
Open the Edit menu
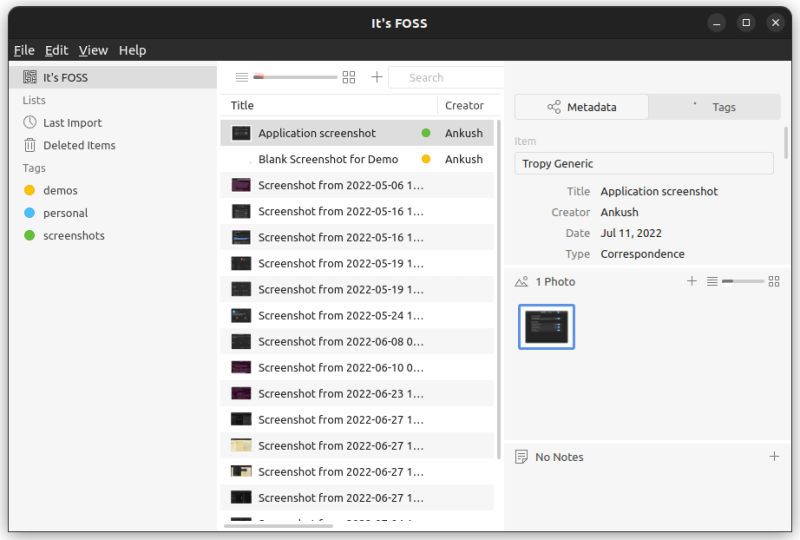[56, 50]
